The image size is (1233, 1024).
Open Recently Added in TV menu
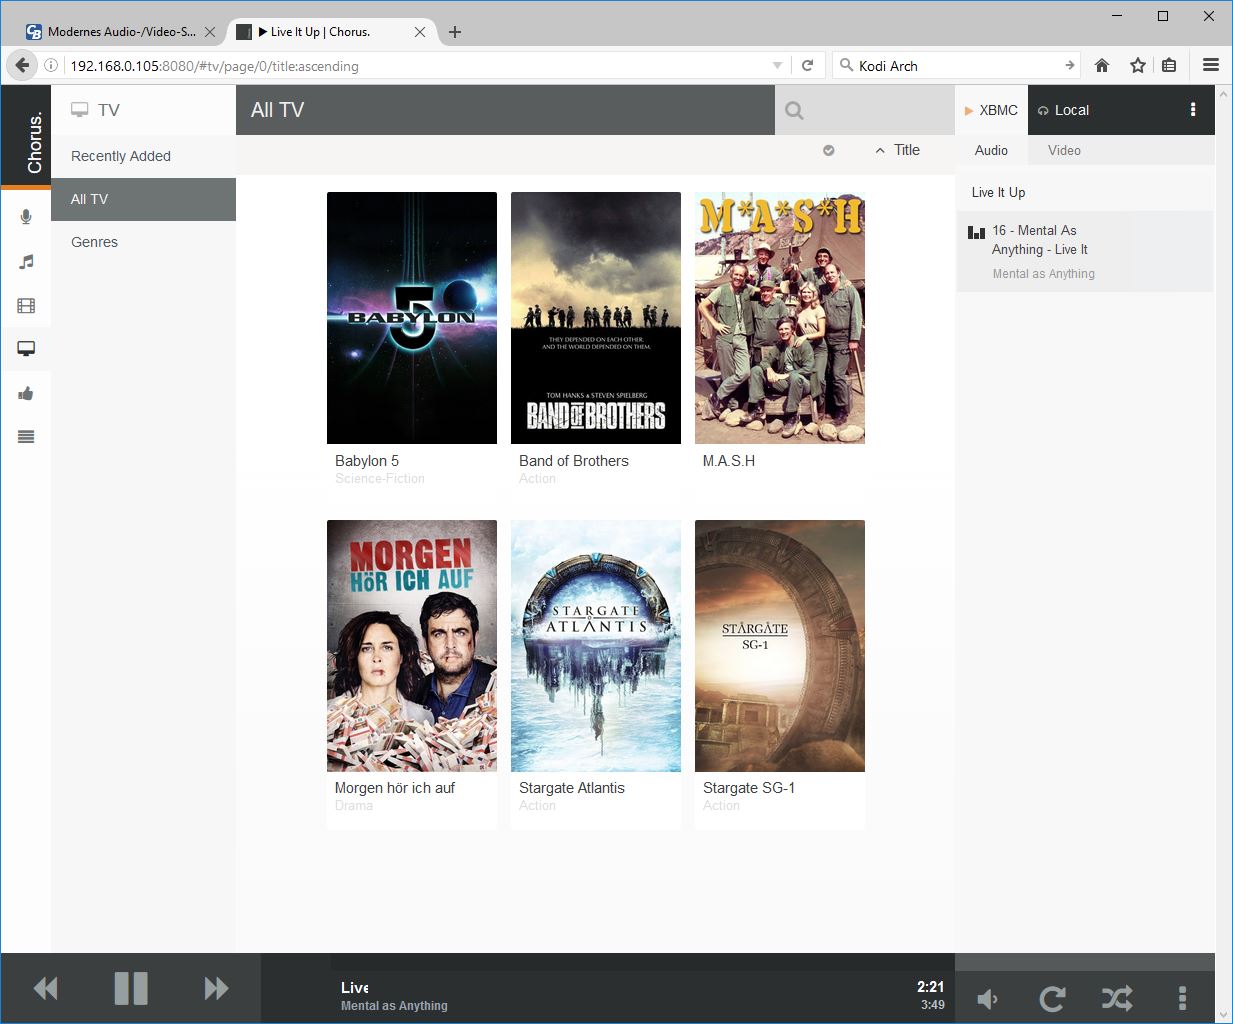(143, 156)
